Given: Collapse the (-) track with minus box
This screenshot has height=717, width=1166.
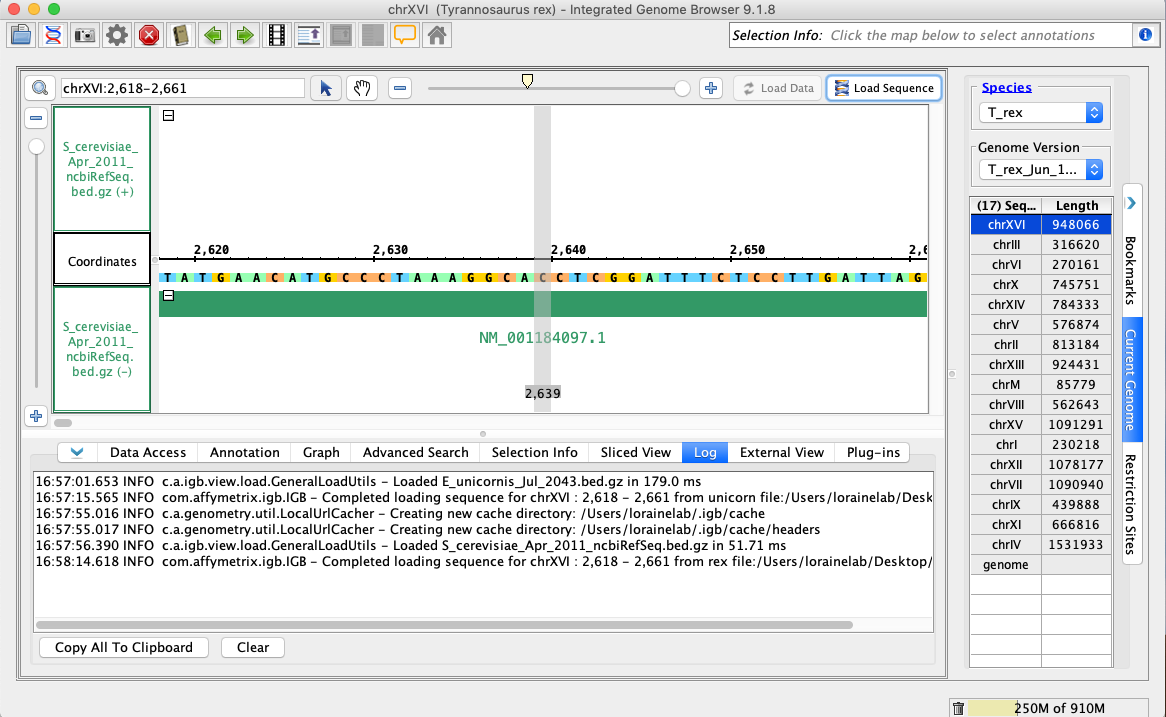Looking at the screenshot, I should [169, 295].
